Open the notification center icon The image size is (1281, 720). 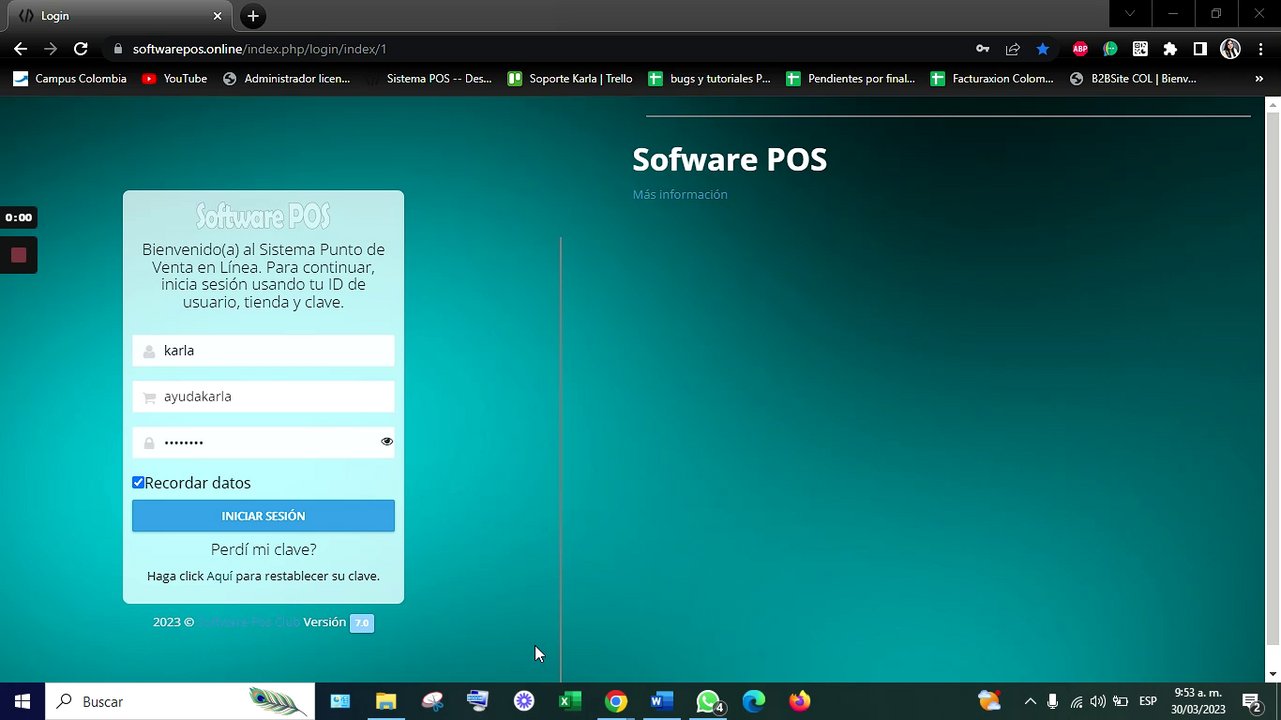(1250, 701)
